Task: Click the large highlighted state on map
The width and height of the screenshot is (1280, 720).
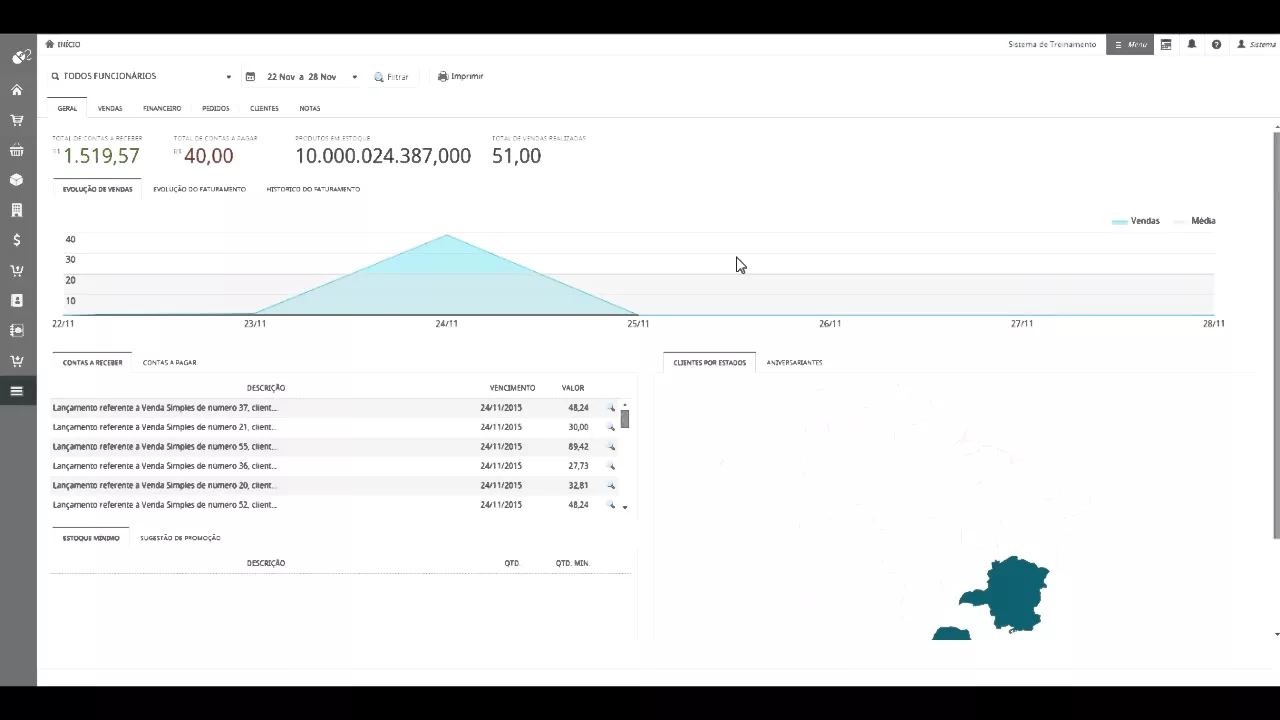Action: pos(1009,593)
